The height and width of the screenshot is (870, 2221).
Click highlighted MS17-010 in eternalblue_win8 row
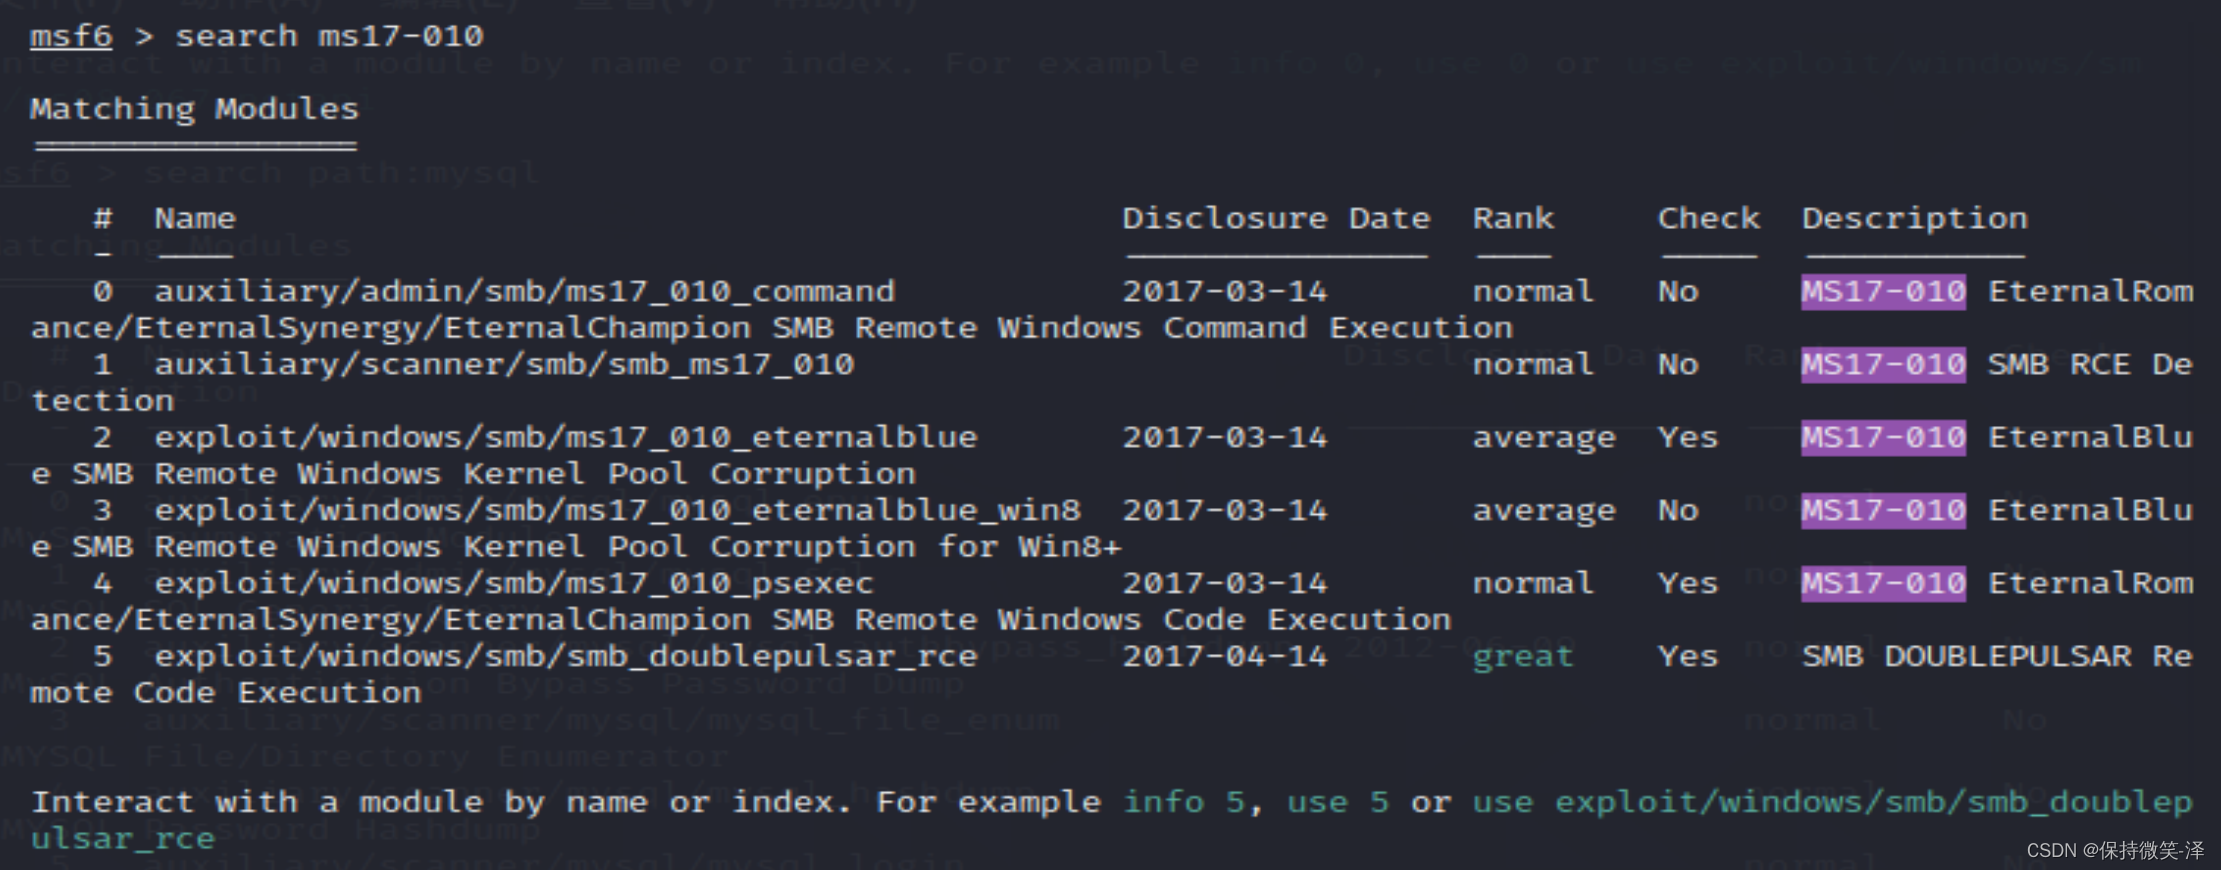click(x=1883, y=510)
